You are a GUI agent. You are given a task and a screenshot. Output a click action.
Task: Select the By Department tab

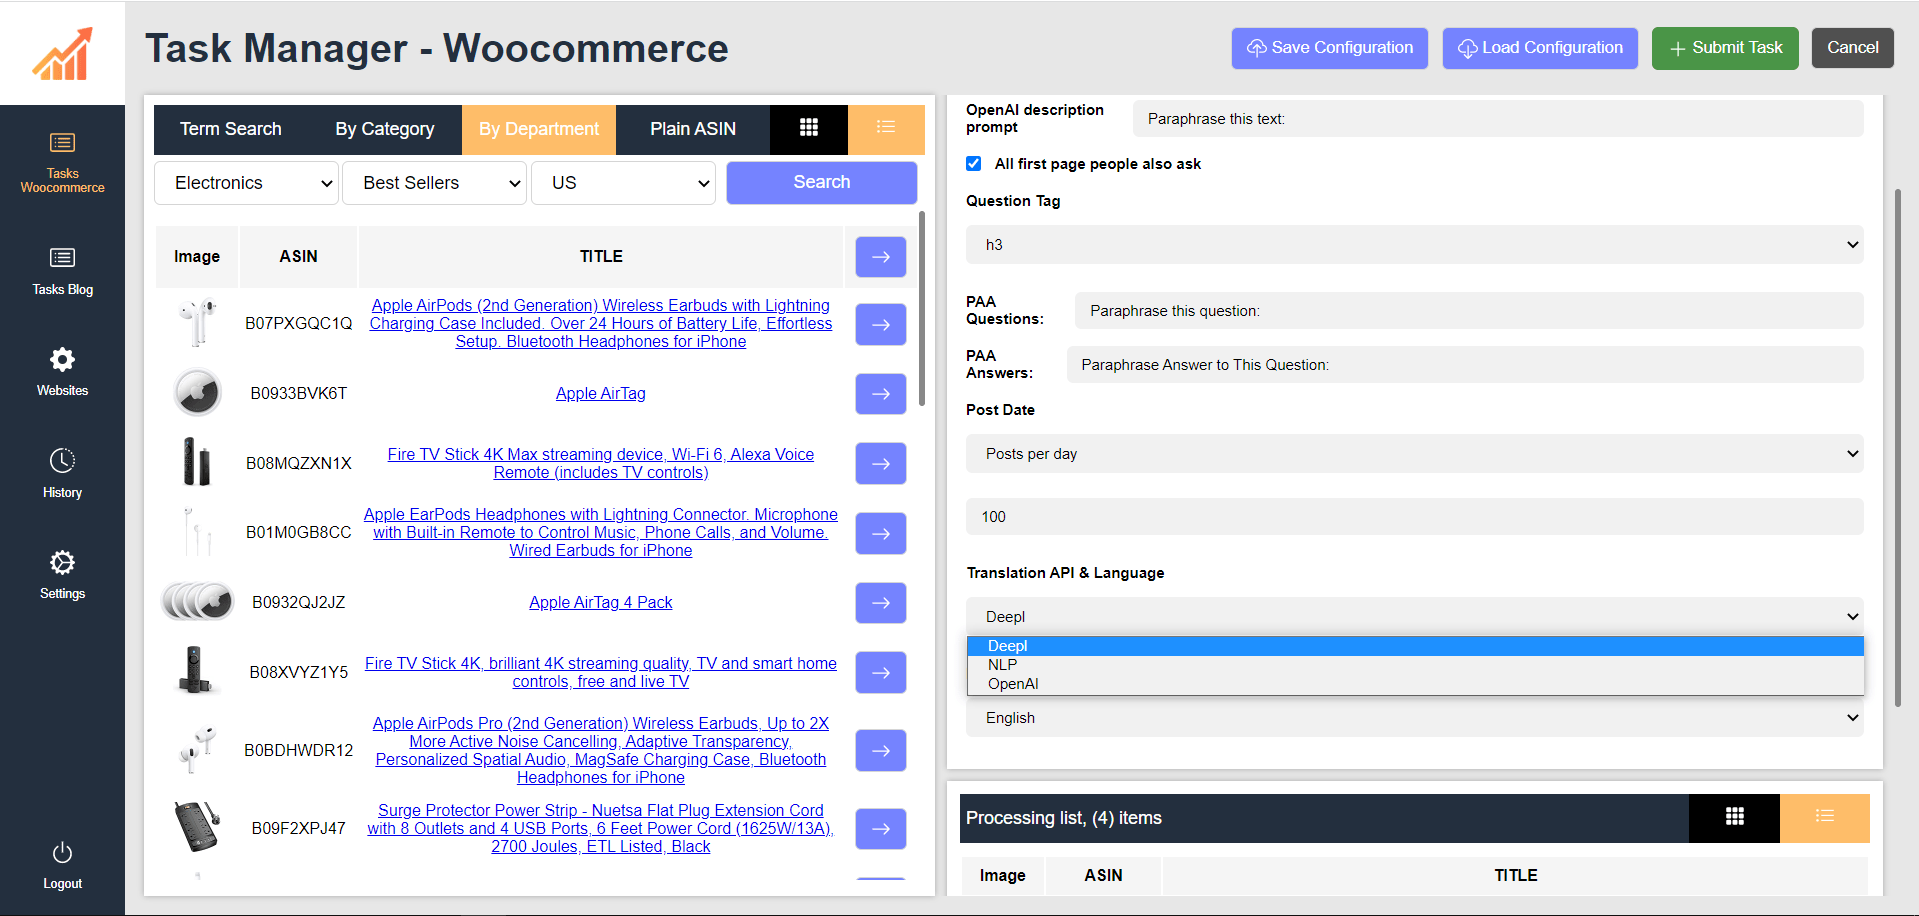539,129
